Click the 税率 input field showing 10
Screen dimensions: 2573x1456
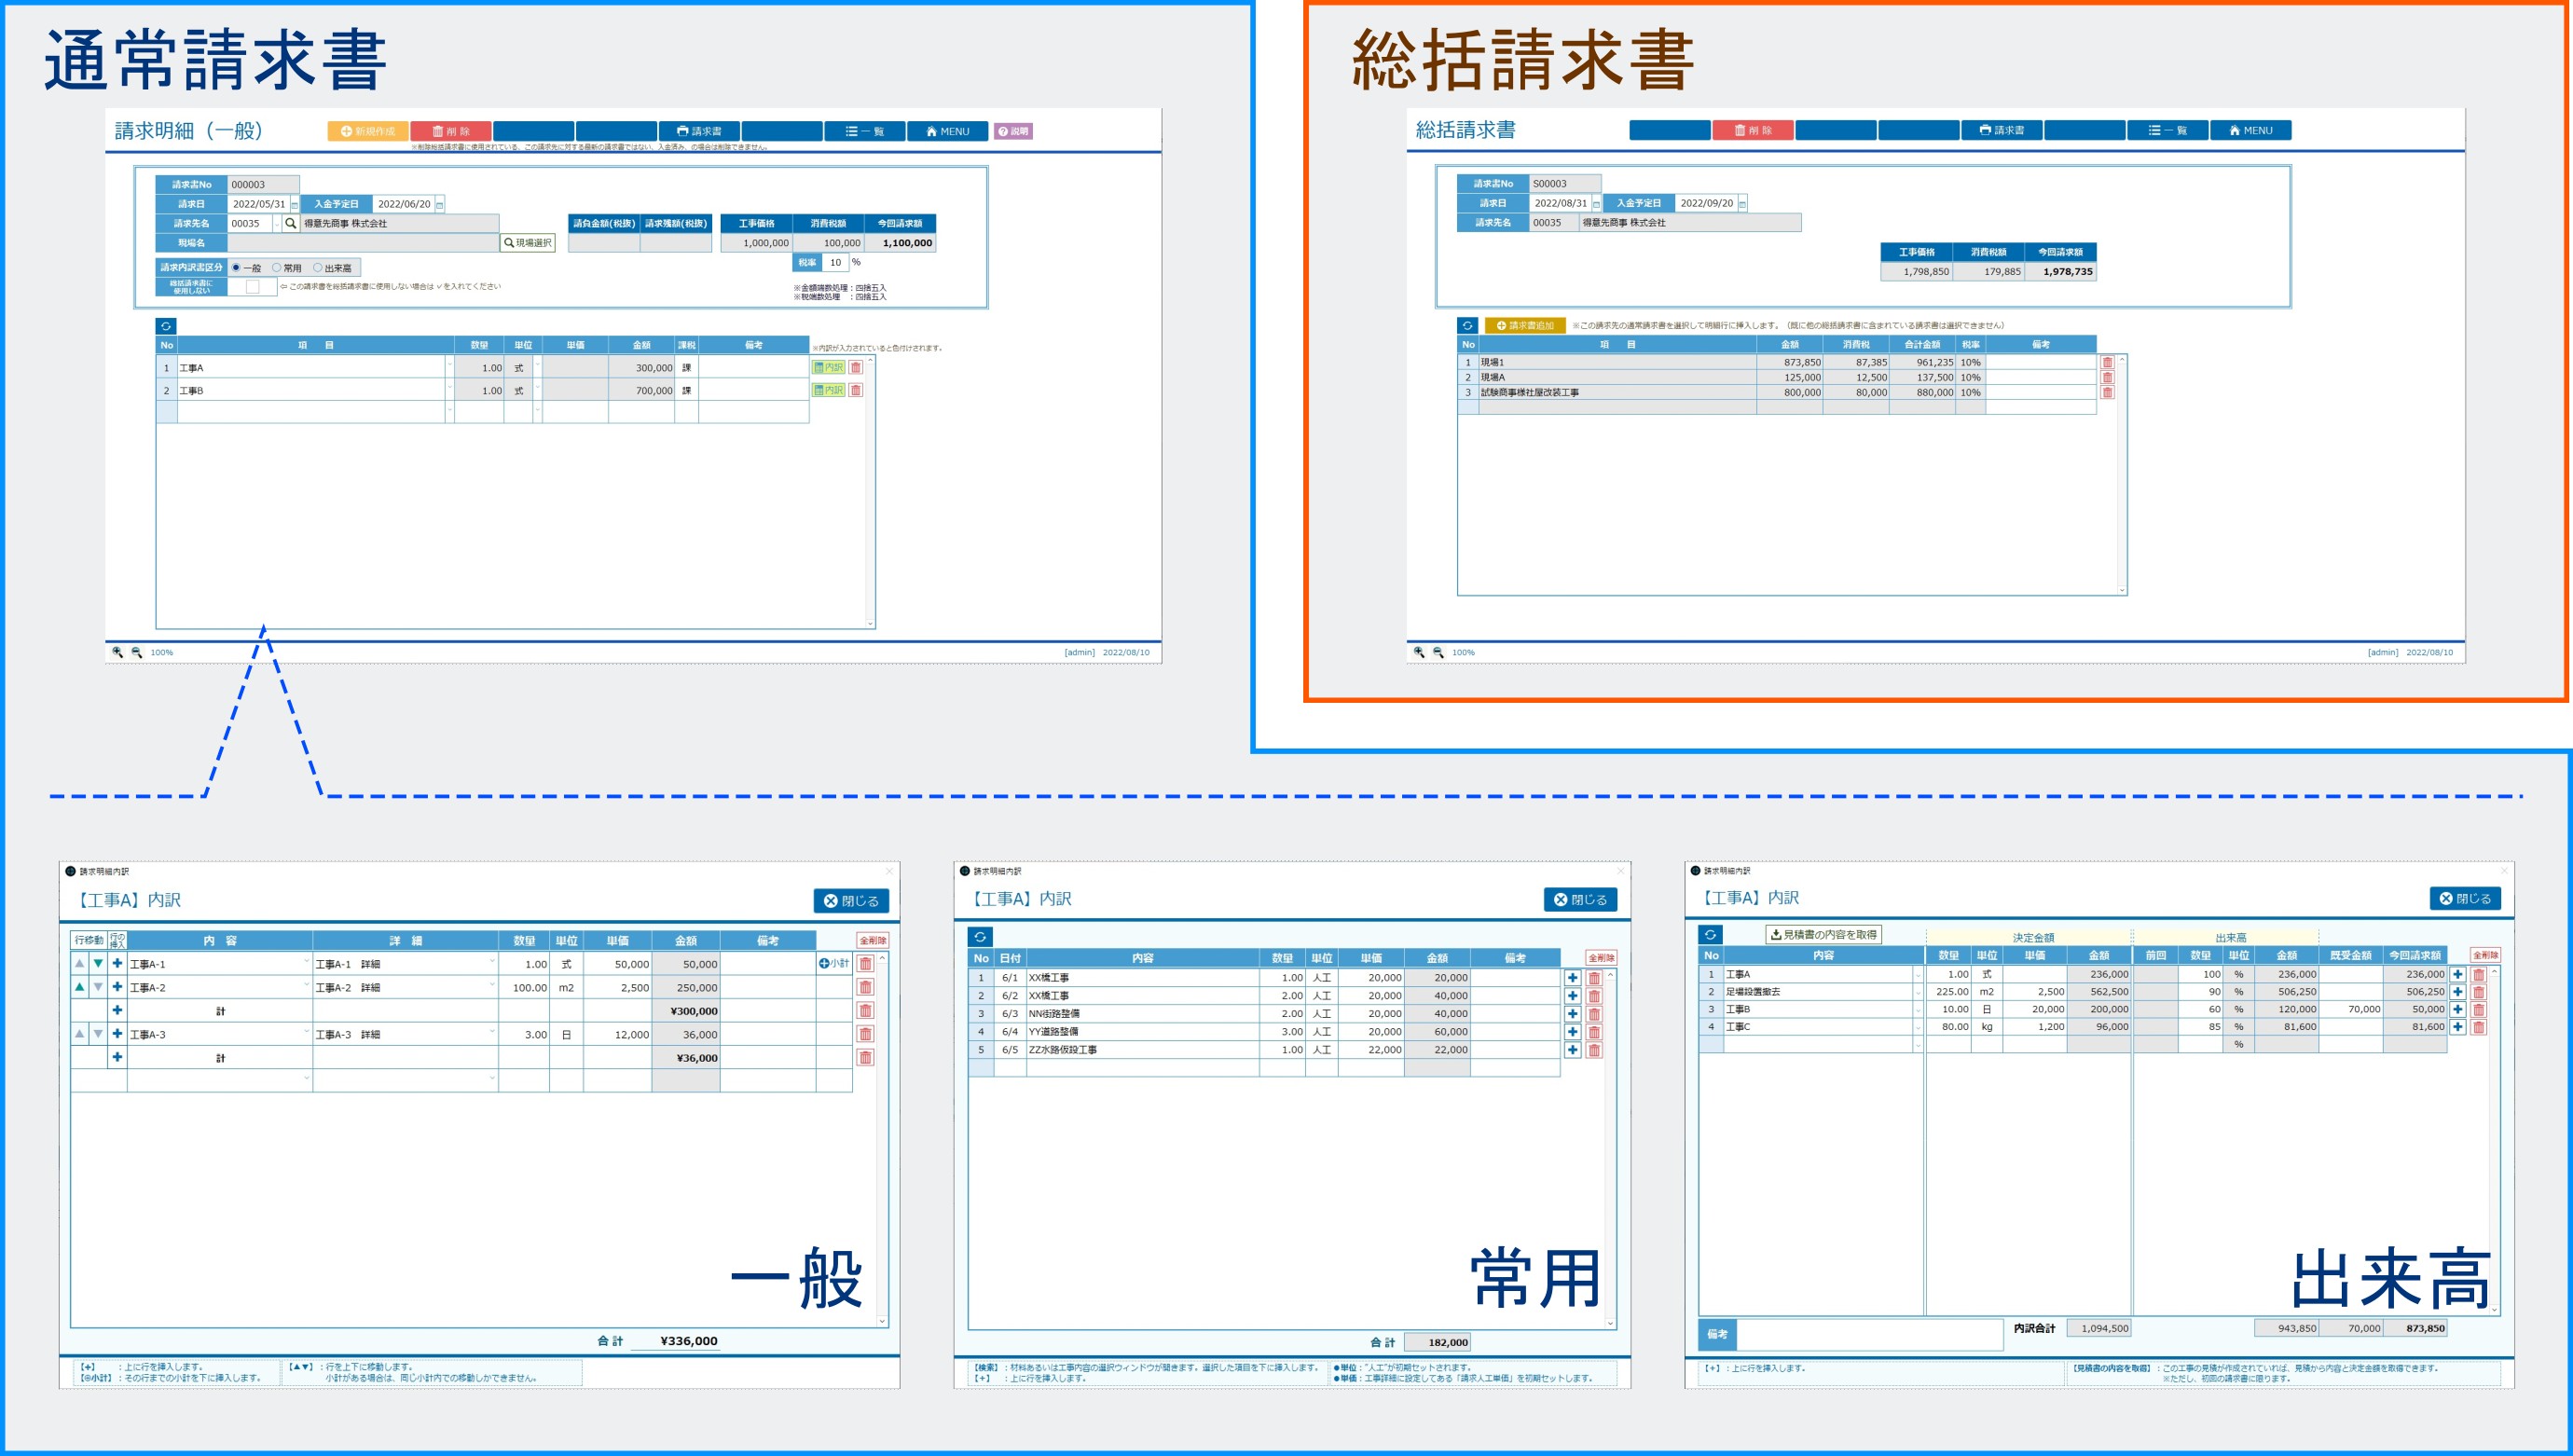835,262
